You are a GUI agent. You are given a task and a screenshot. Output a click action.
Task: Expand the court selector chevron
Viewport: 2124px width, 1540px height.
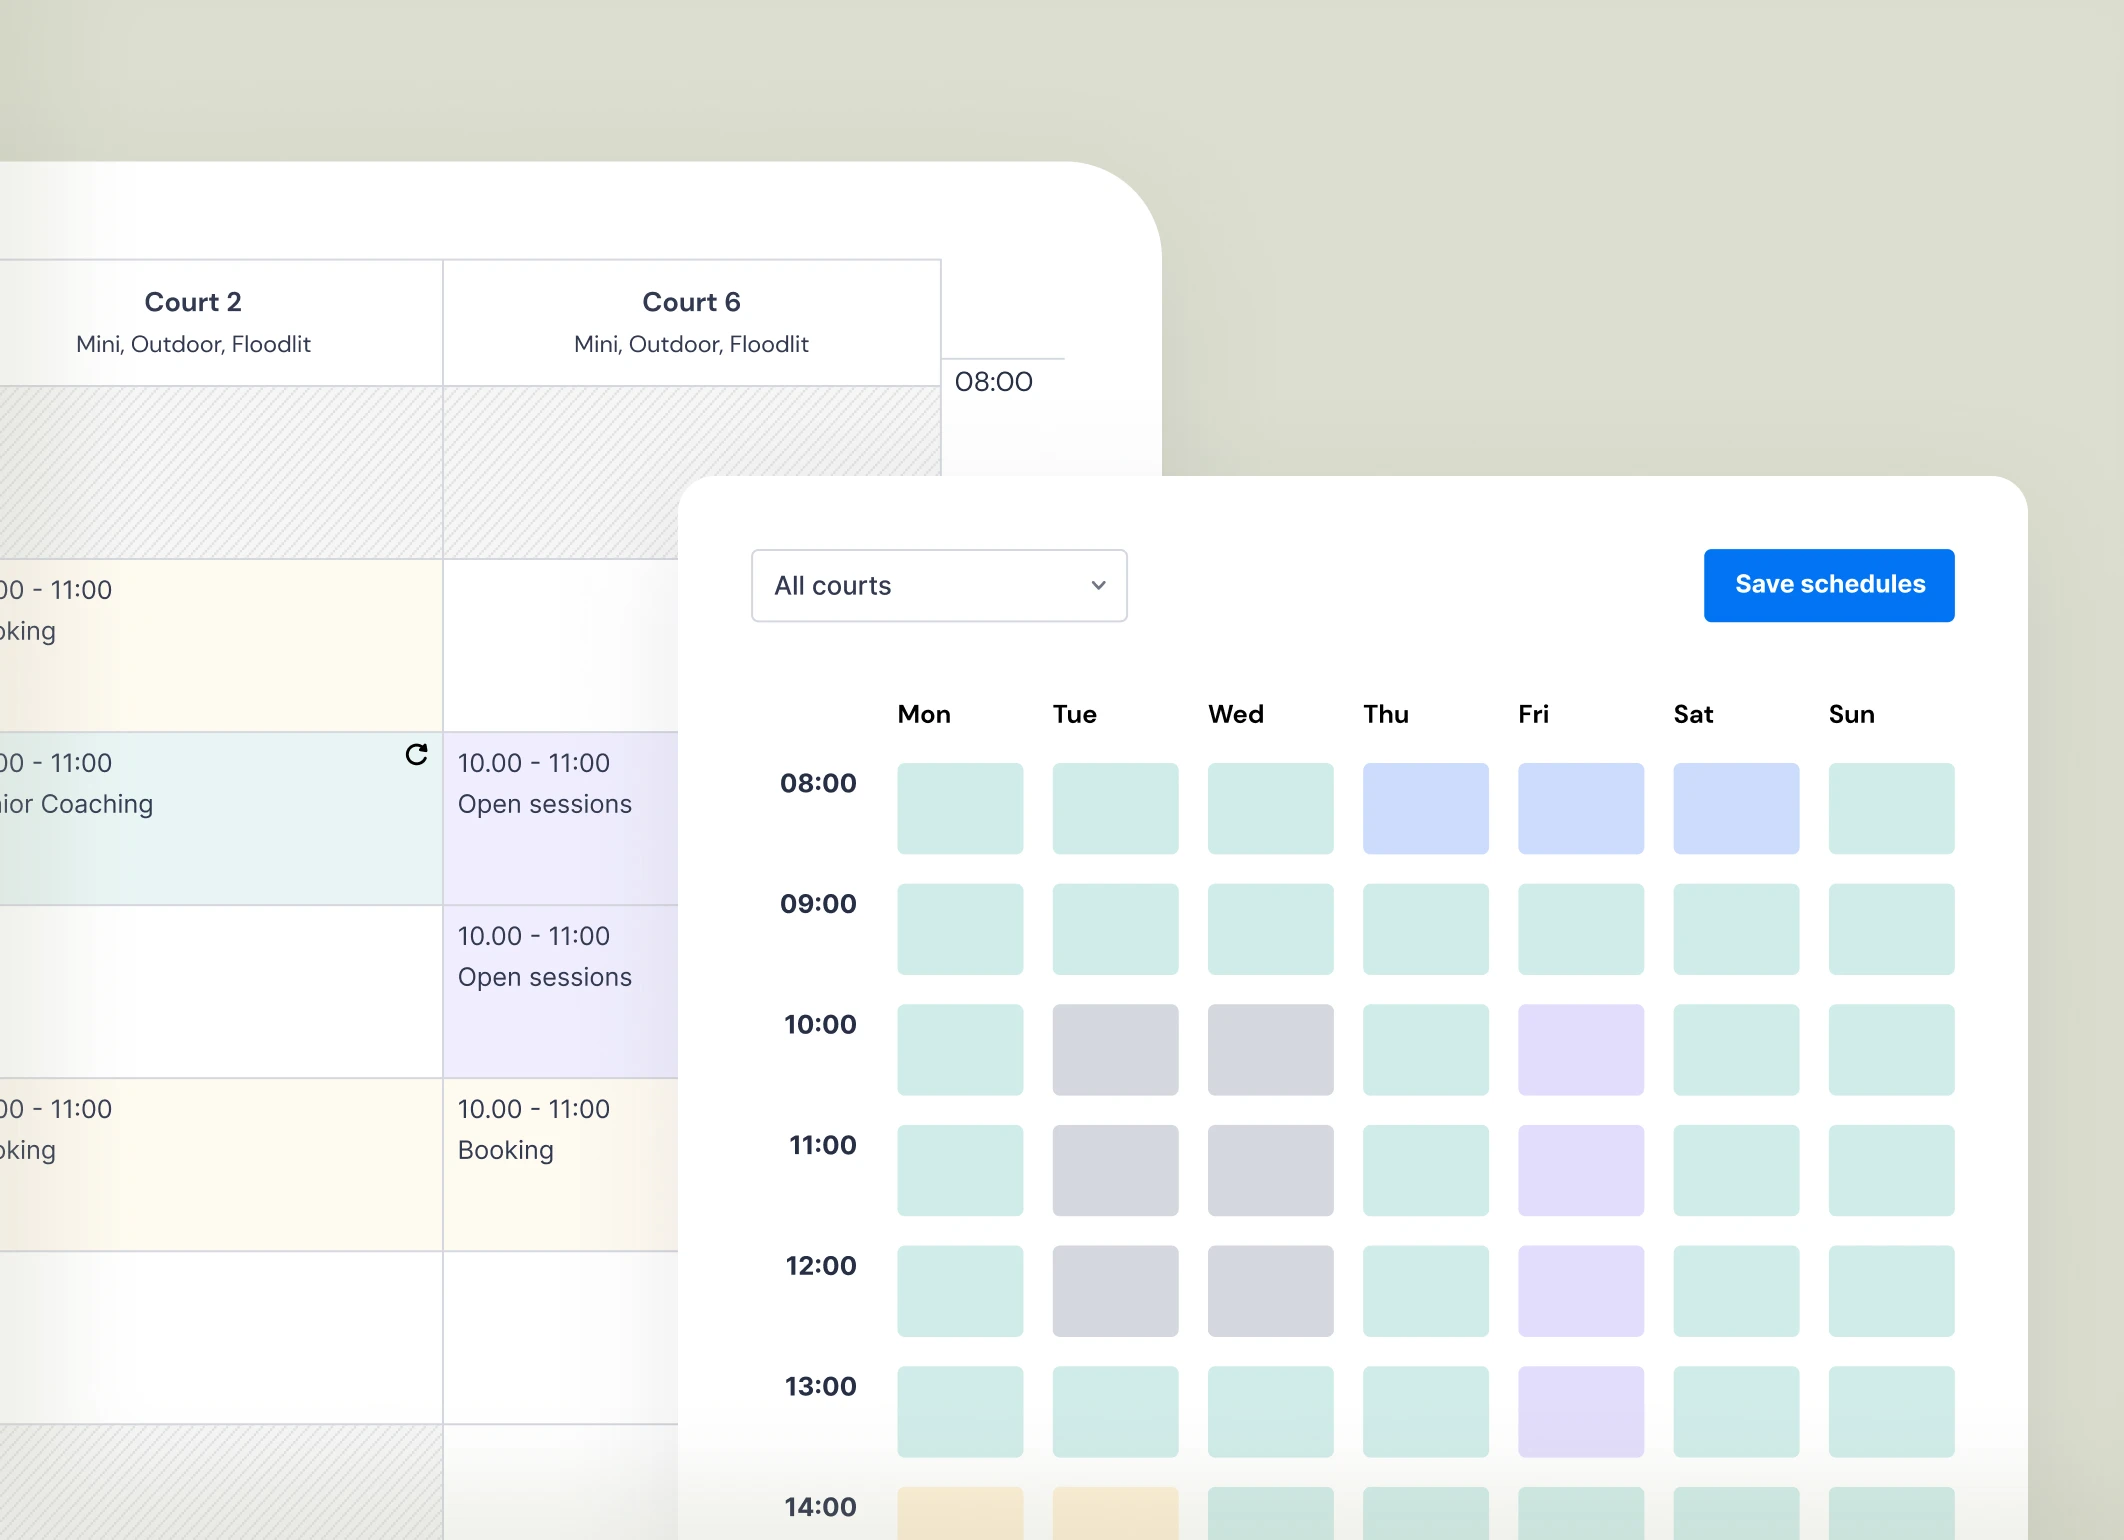[1097, 585]
